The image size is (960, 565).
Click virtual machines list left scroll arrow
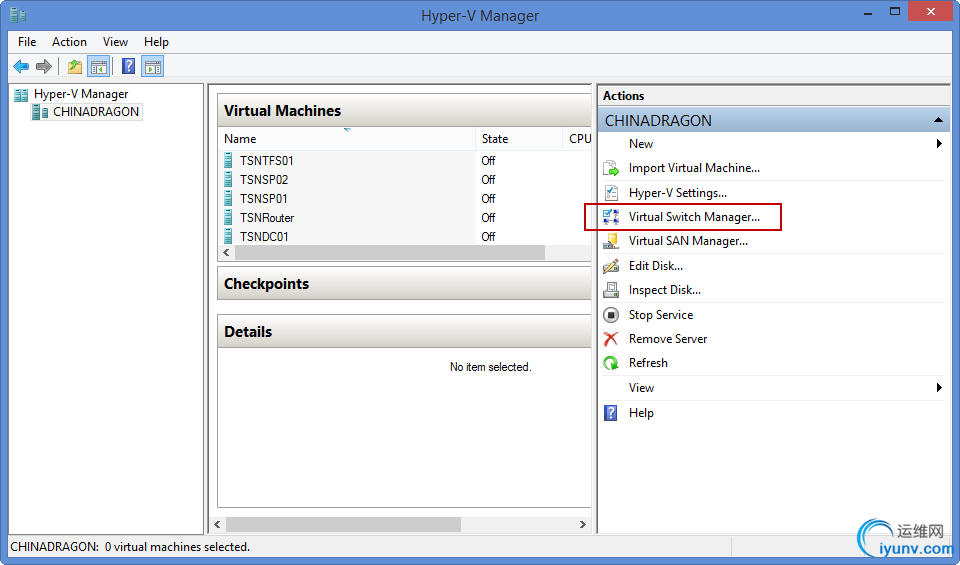tap(227, 252)
